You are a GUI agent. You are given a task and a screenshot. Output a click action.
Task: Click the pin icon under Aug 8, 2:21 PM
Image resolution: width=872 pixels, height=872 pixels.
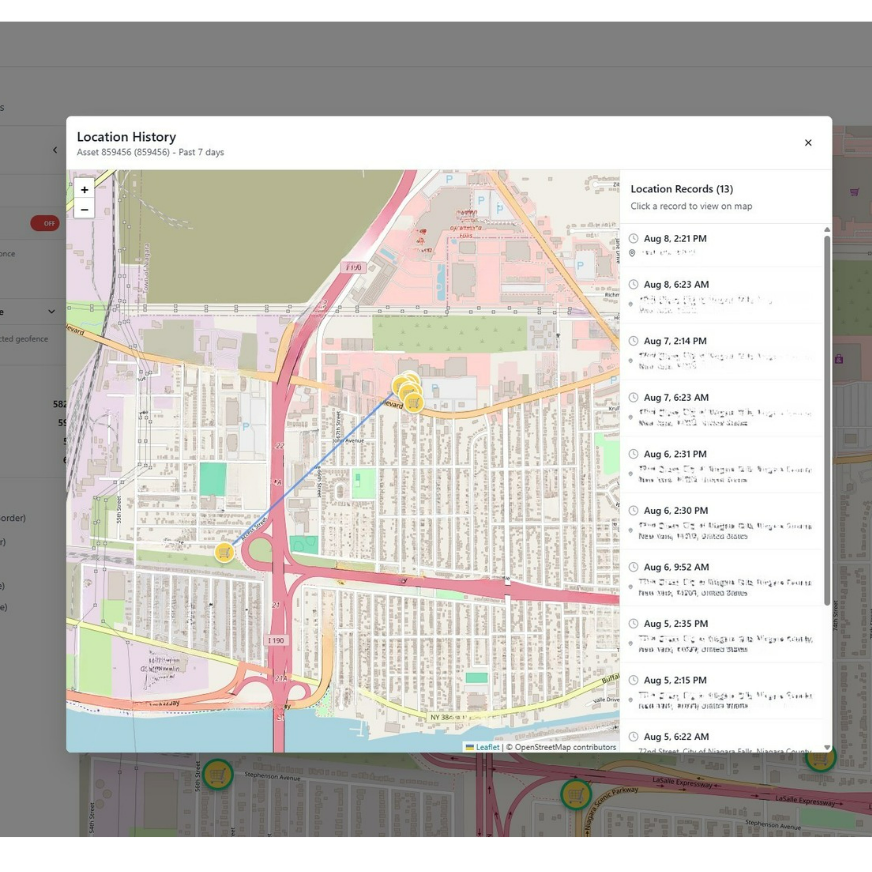(x=632, y=253)
